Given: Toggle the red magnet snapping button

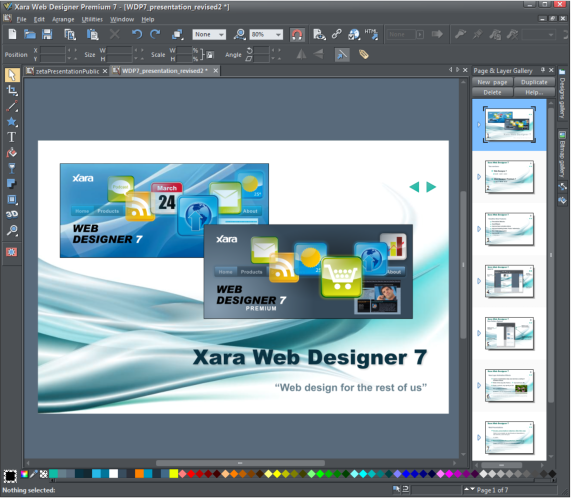Looking at the screenshot, I should (297, 35).
